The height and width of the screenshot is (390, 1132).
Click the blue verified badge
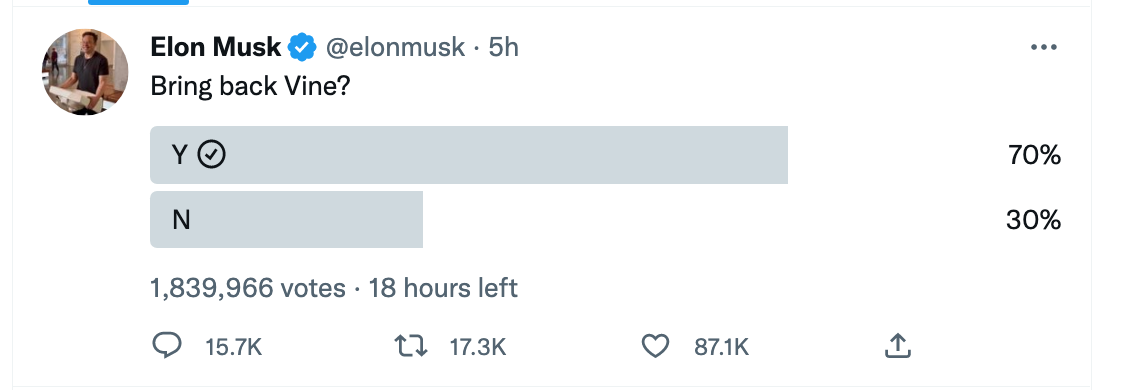pos(302,48)
